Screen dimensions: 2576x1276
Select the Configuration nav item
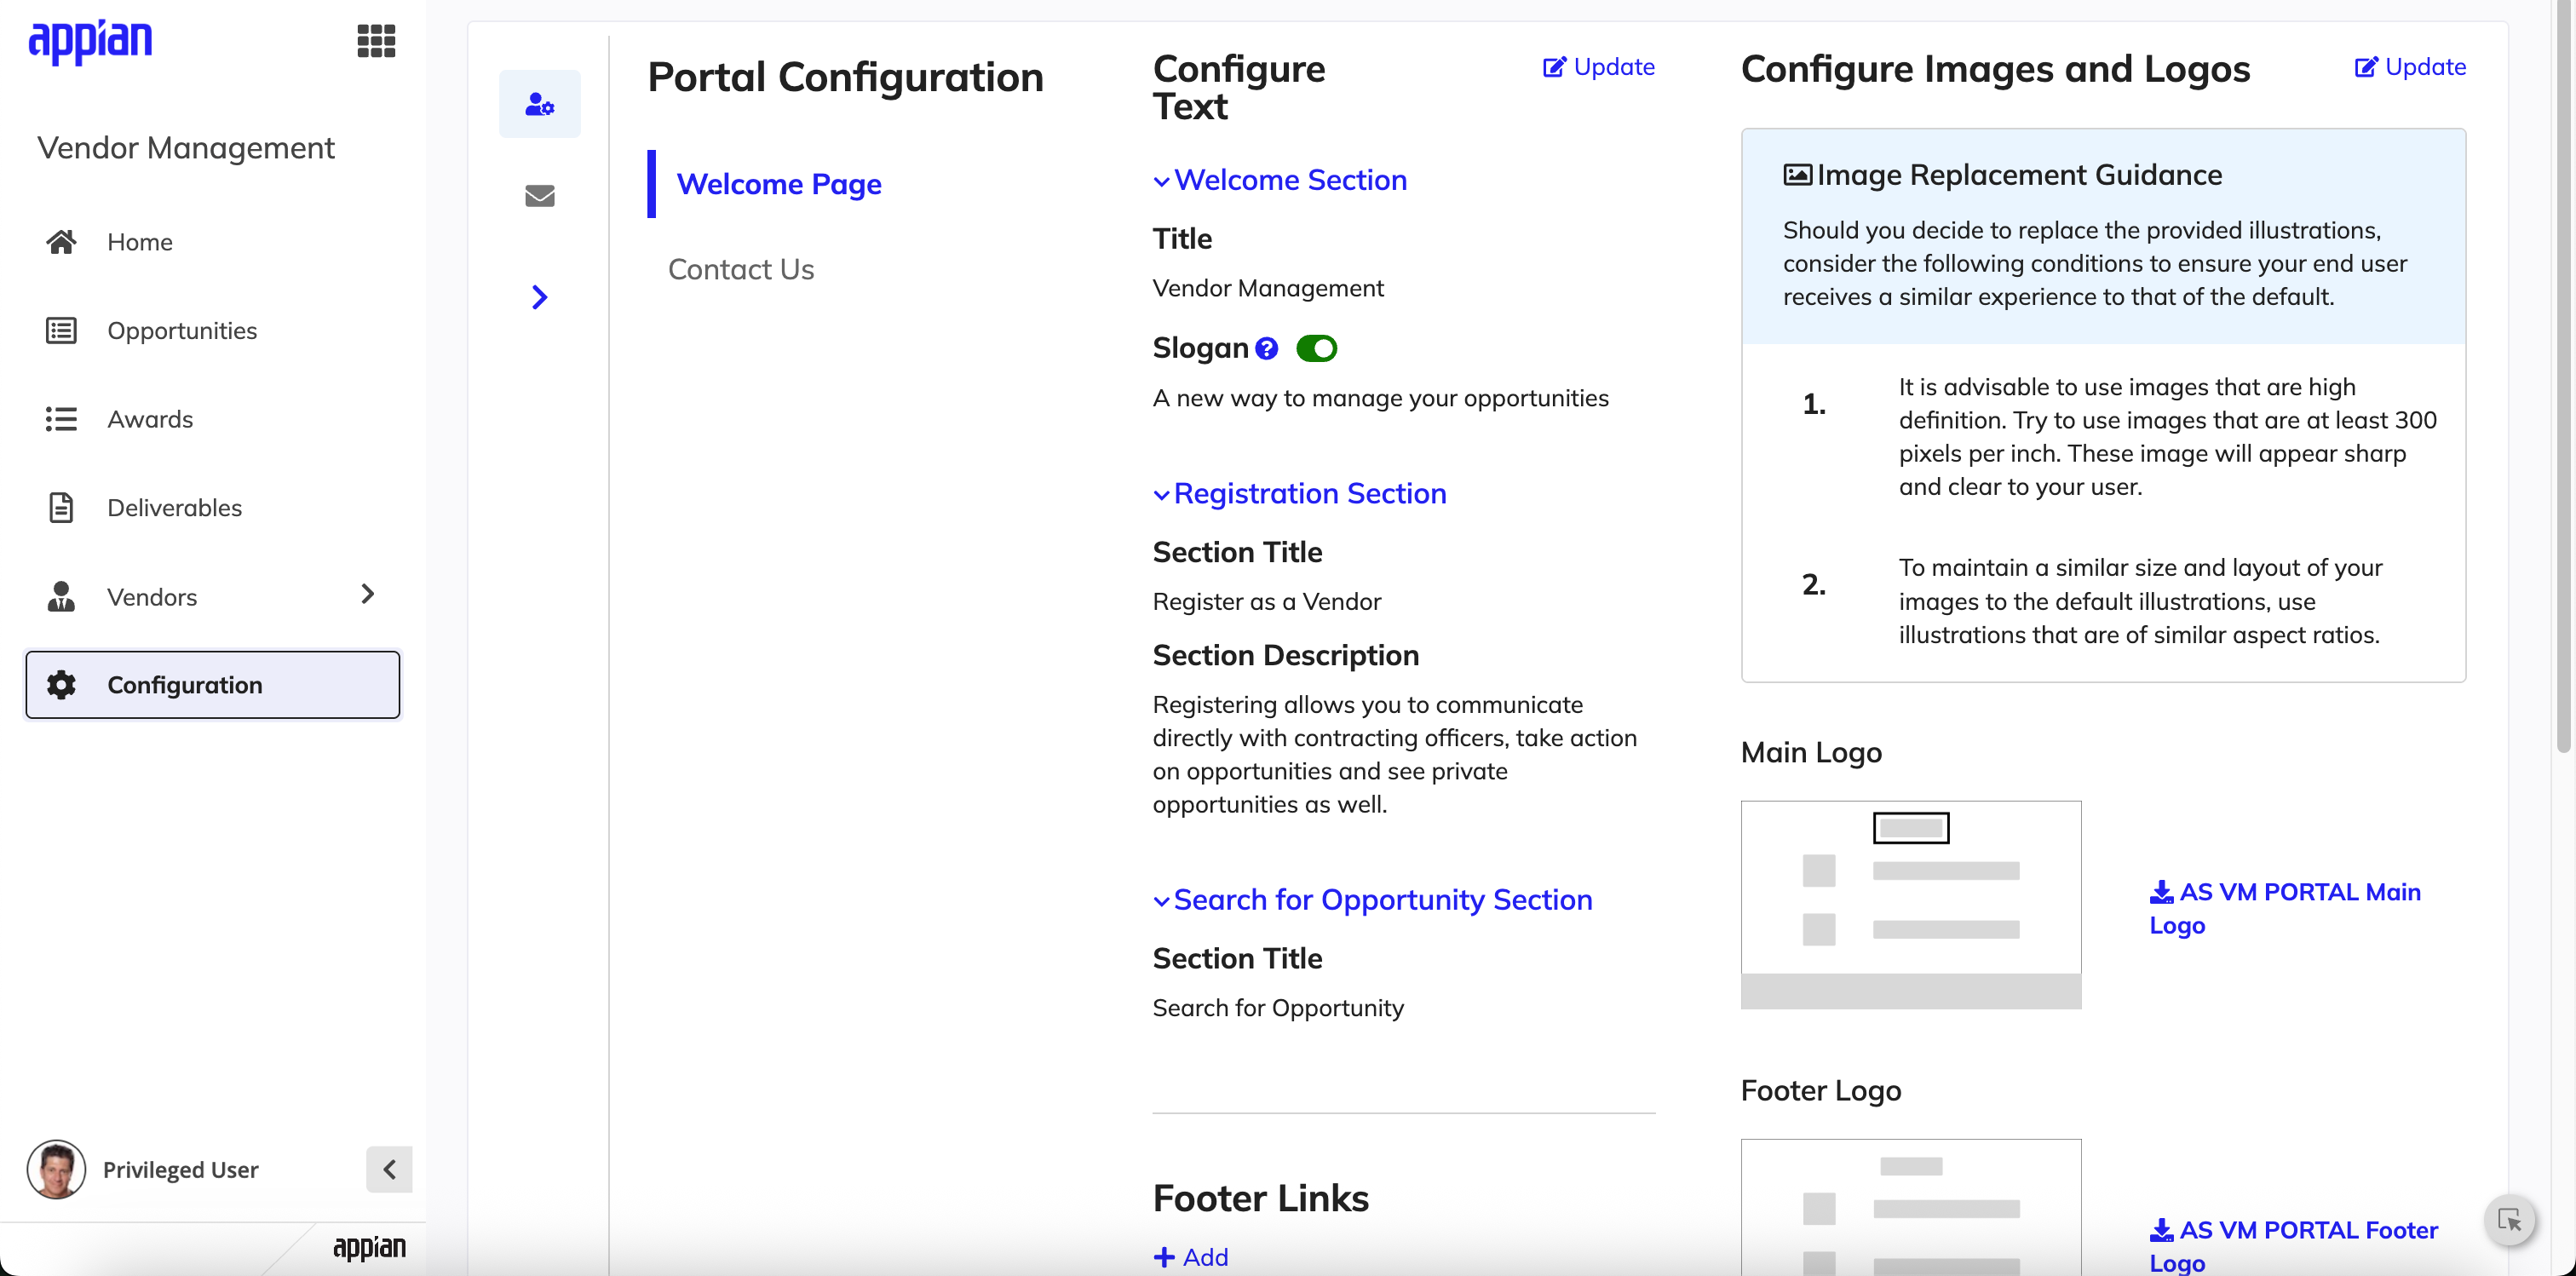(x=212, y=685)
